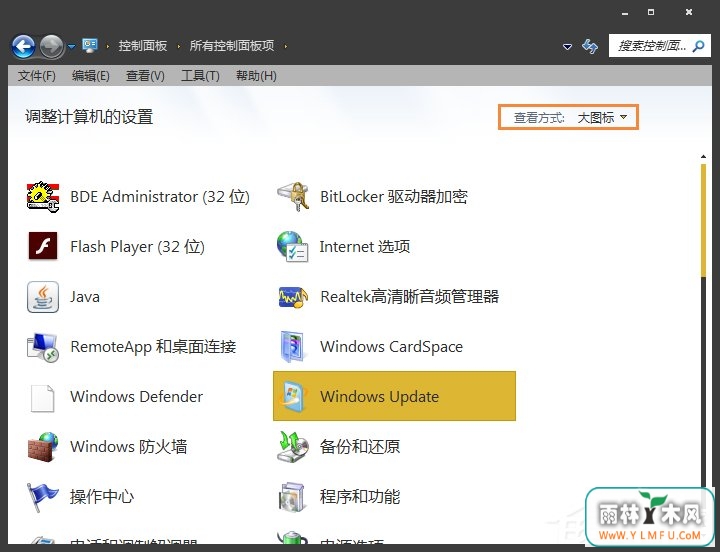Viewport: 720px width, 552px height.
Task: Click the RemoteApp 和桌面连接 icon
Action: [43, 347]
